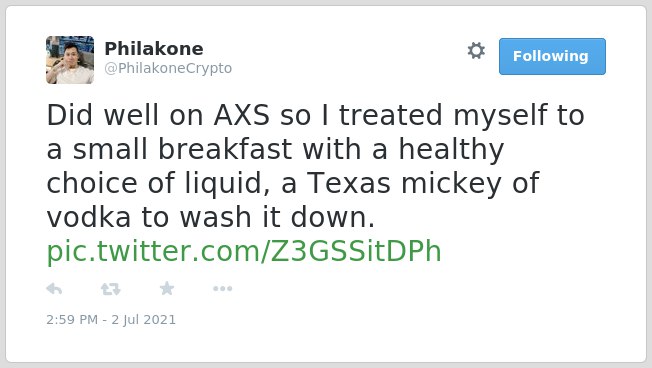Toggle retweet with the arrows icon
This screenshot has height=368, width=652.
pos(111,289)
